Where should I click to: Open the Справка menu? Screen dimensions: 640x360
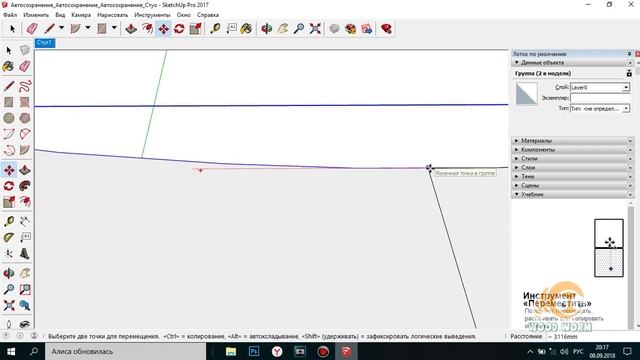(208, 15)
